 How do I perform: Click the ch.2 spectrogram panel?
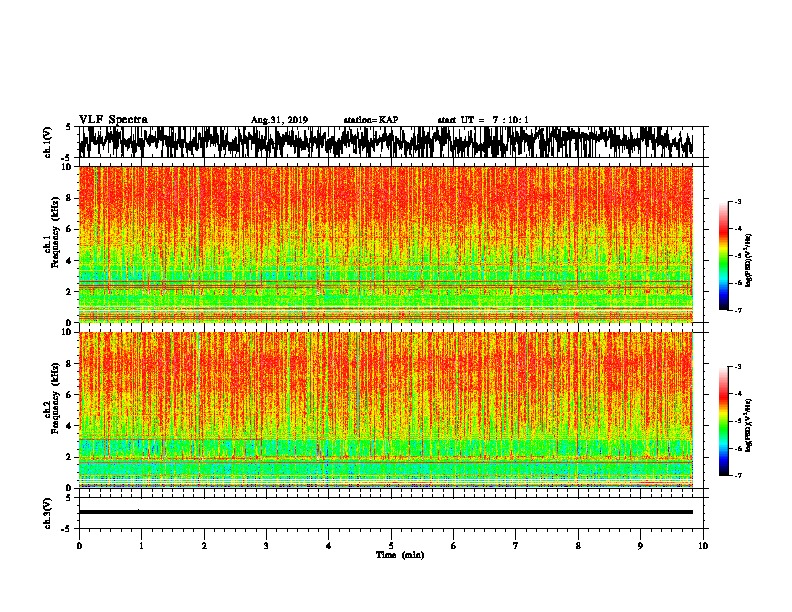(x=386, y=410)
